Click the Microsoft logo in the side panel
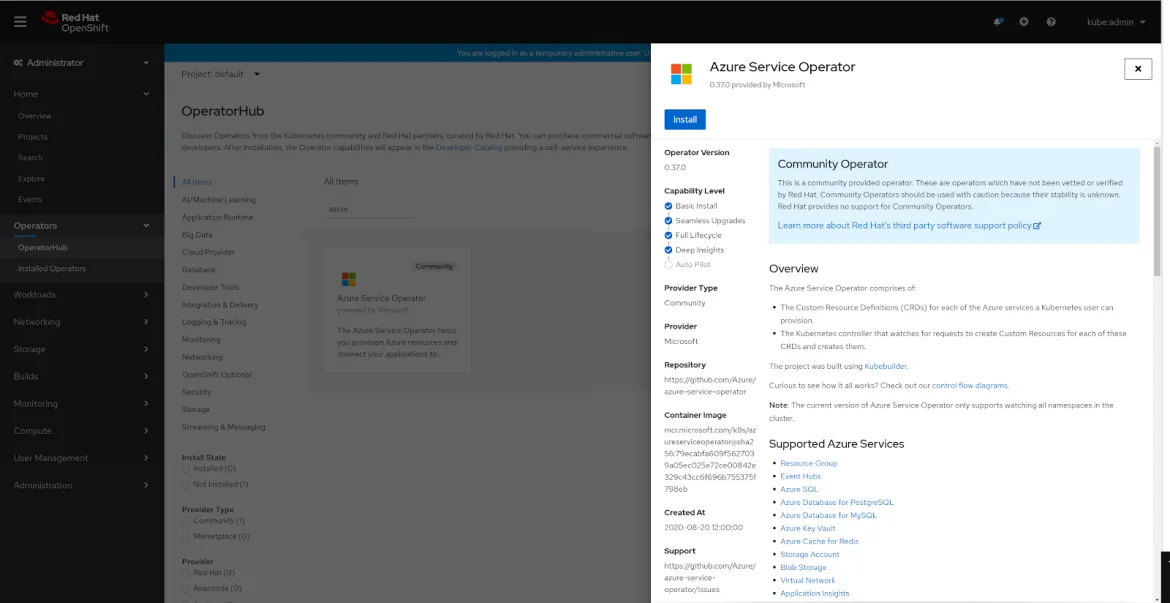Viewport: 1170px width, 603px height. 683,73
